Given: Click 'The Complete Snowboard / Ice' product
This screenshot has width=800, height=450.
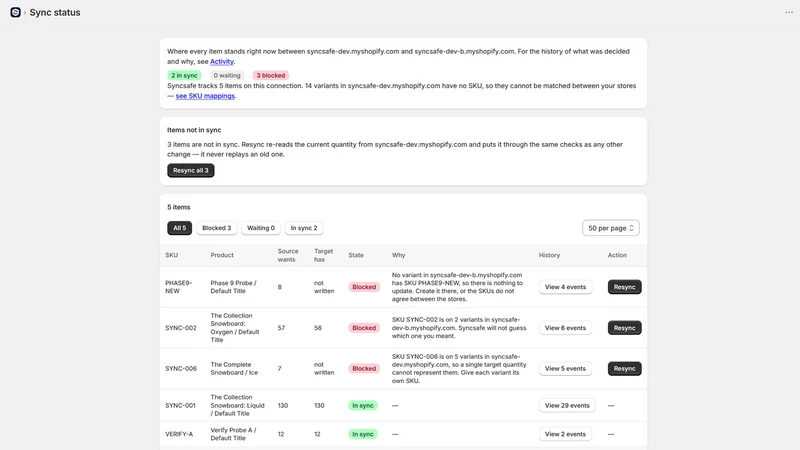Looking at the screenshot, I should click(x=234, y=369).
